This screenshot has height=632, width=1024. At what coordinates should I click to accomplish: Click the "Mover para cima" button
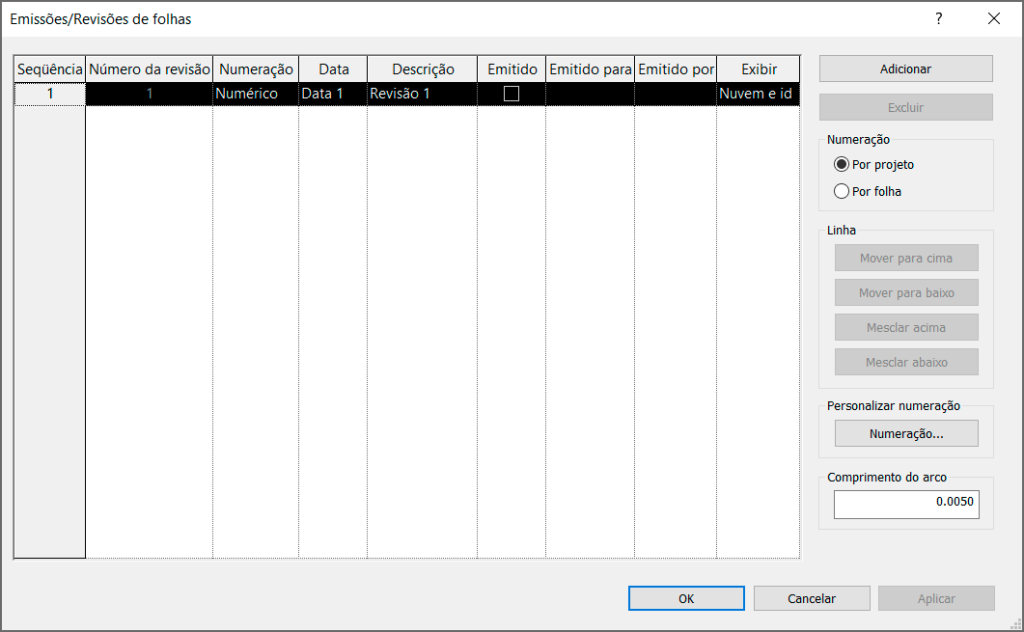(906, 257)
